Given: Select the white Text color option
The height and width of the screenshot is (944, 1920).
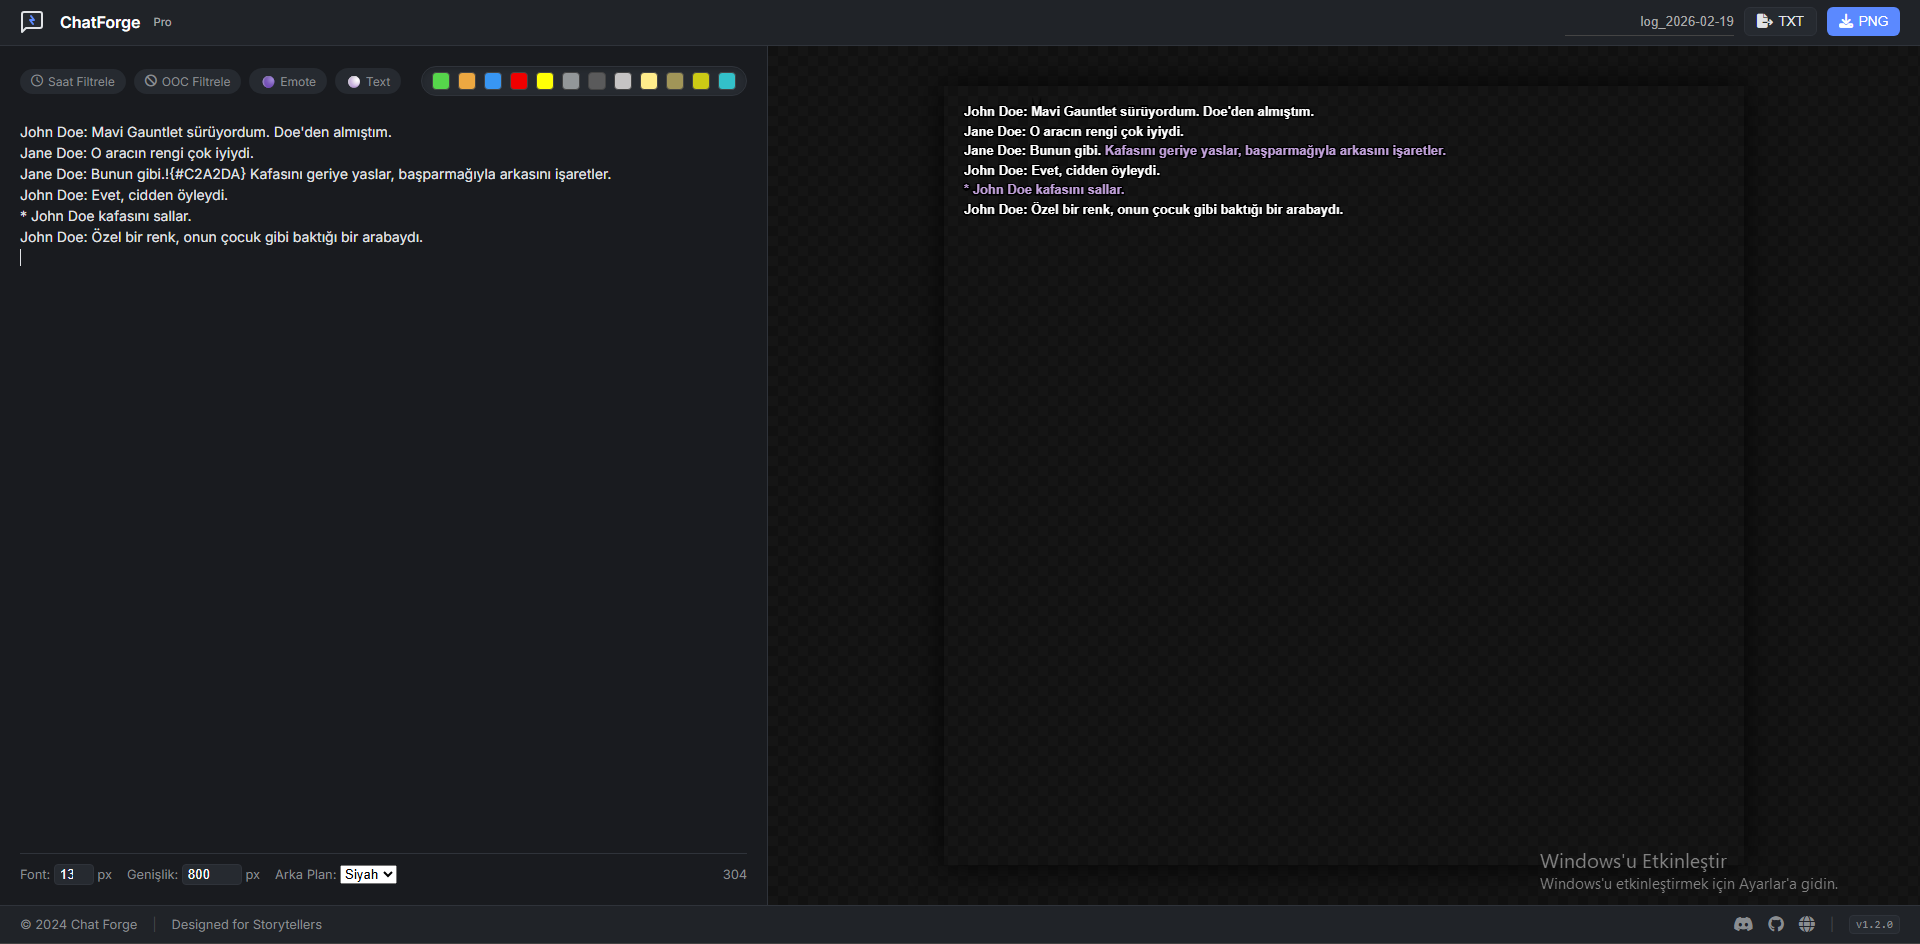Looking at the screenshot, I should pos(368,82).
